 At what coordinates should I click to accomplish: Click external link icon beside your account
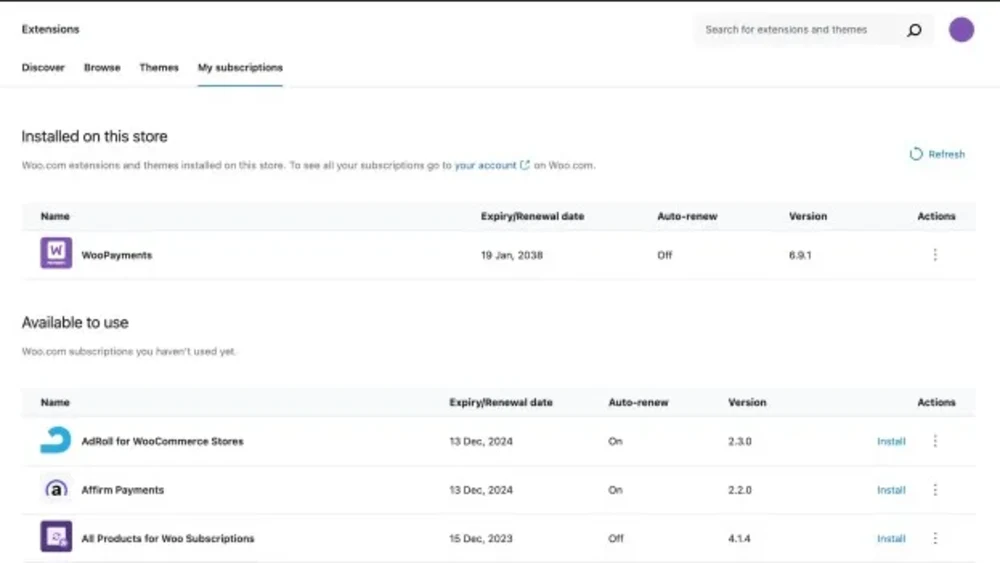(524, 165)
